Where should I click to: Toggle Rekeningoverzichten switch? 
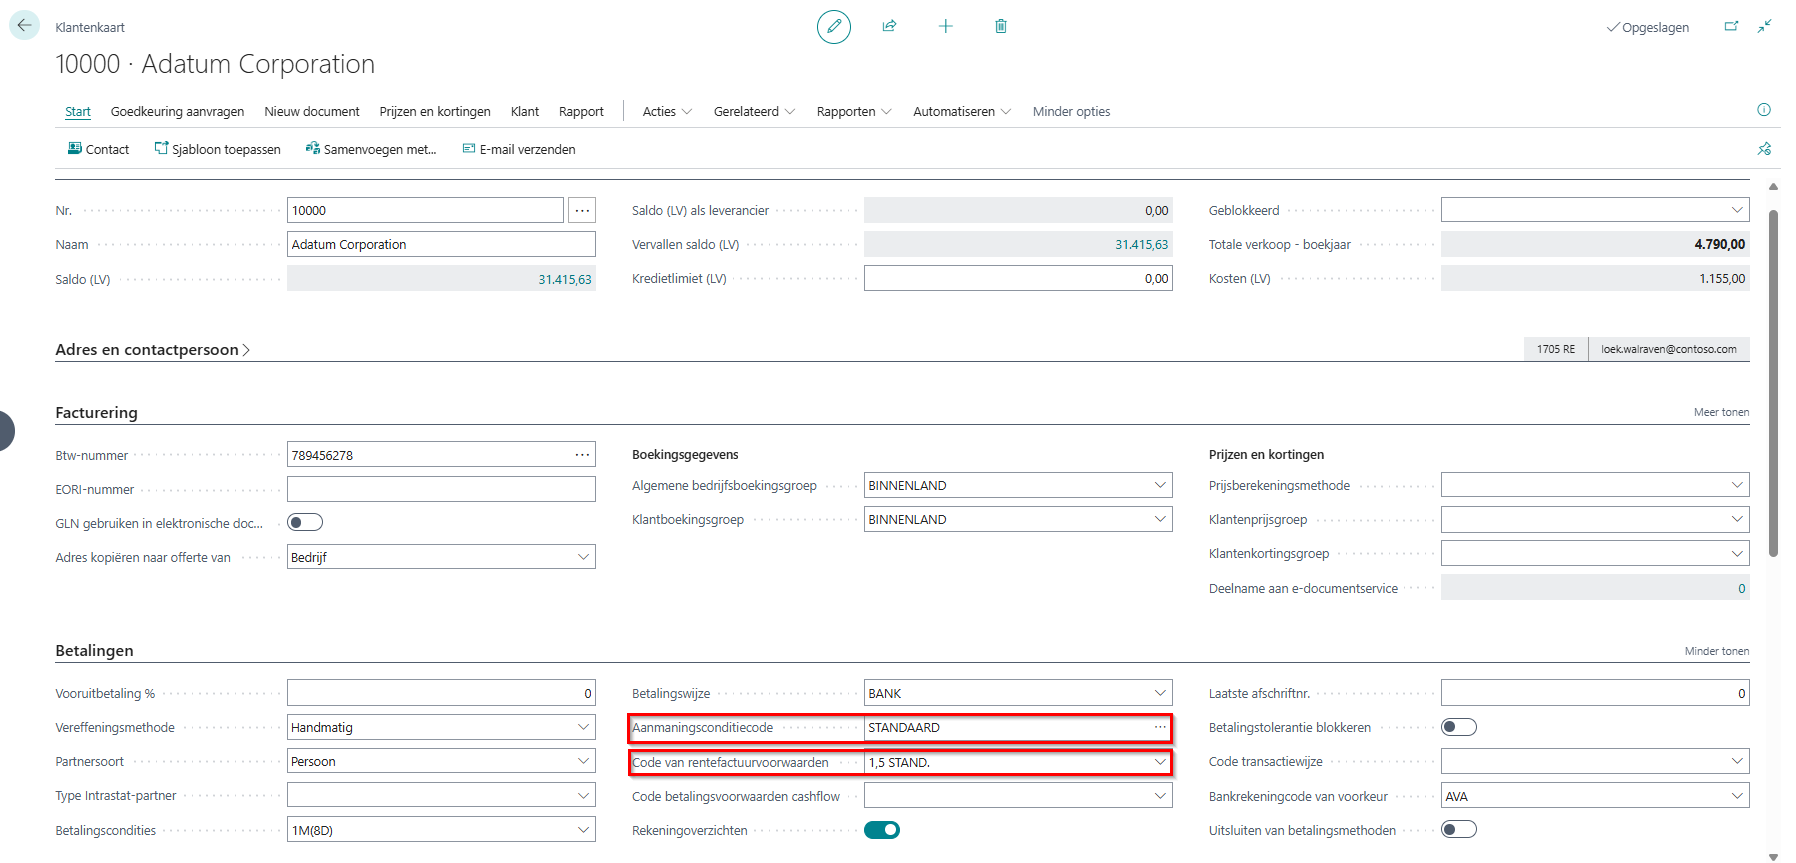(882, 830)
